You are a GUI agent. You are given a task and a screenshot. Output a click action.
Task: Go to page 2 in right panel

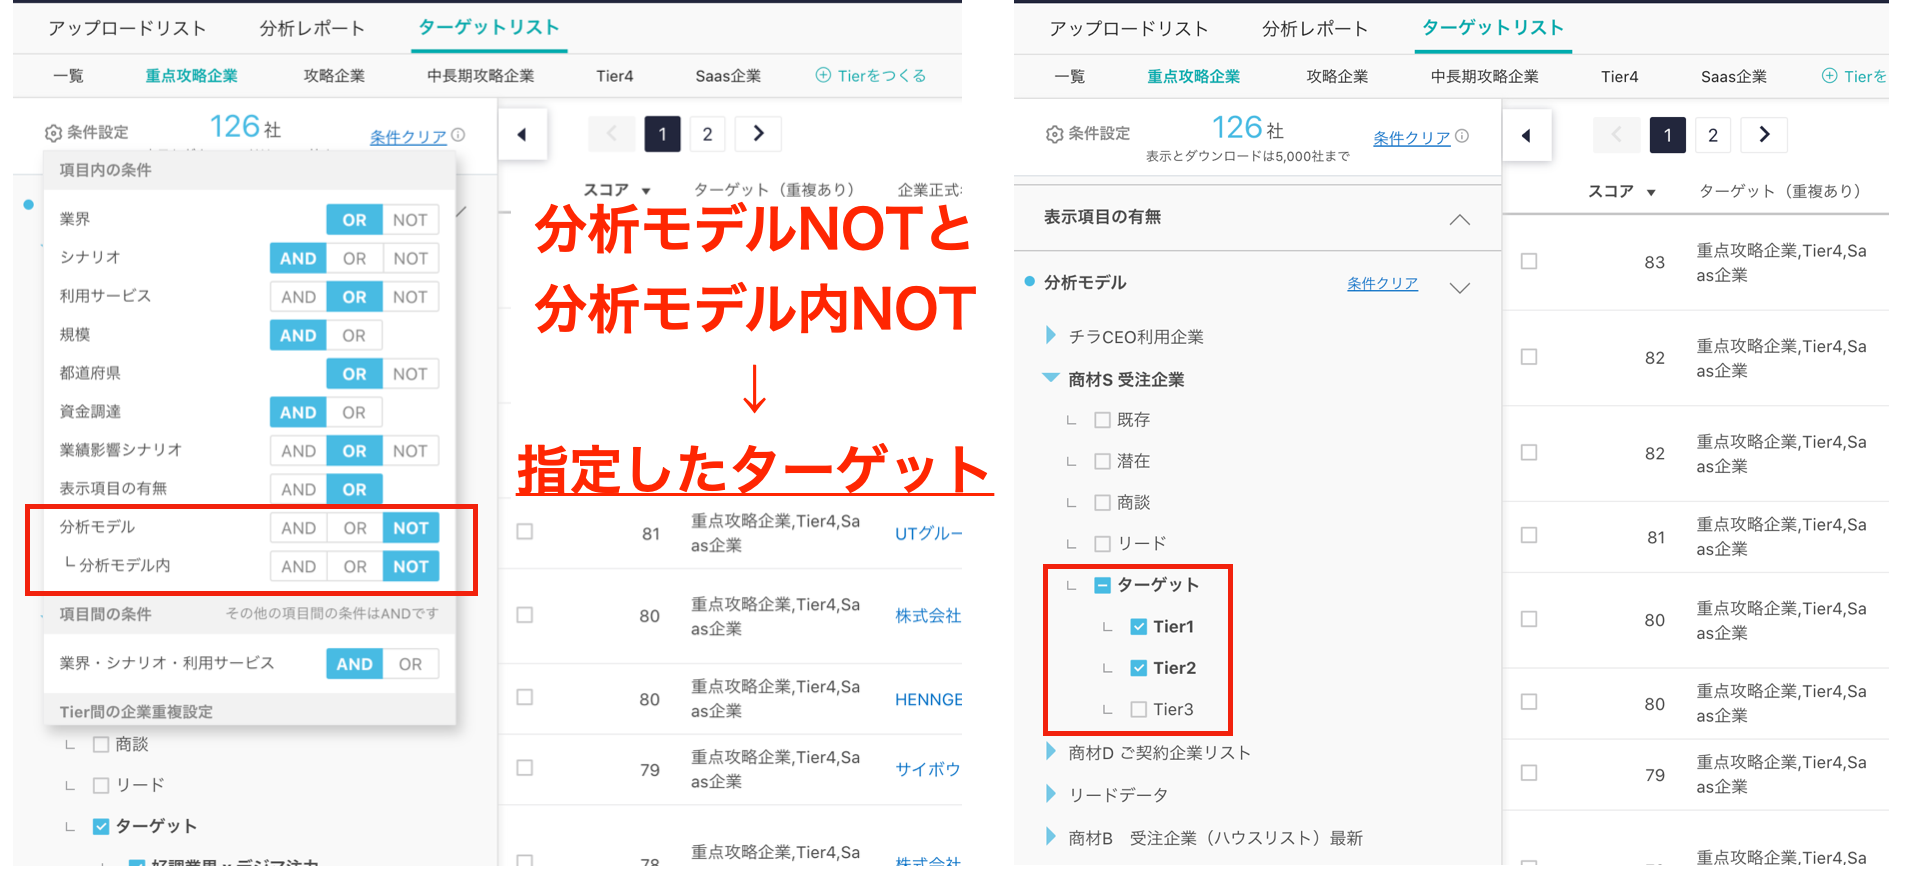point(1713,135)
